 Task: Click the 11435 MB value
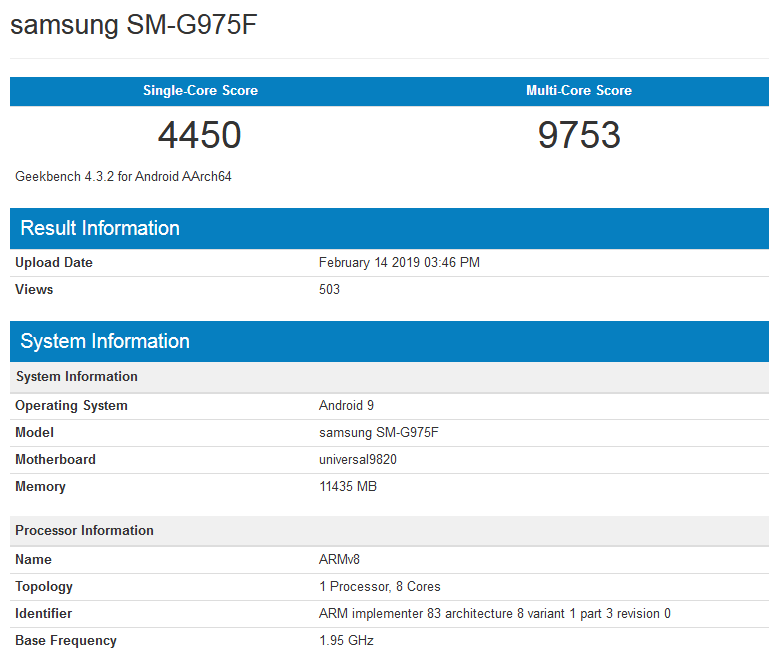[x=348, y=486]
